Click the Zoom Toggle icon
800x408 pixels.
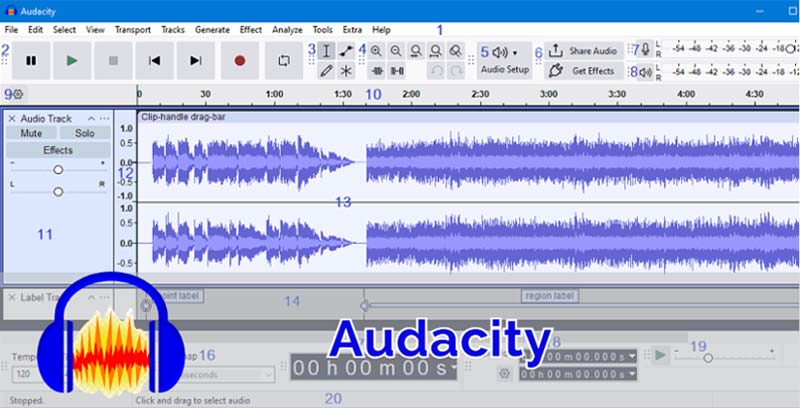(x=456, y=50)
